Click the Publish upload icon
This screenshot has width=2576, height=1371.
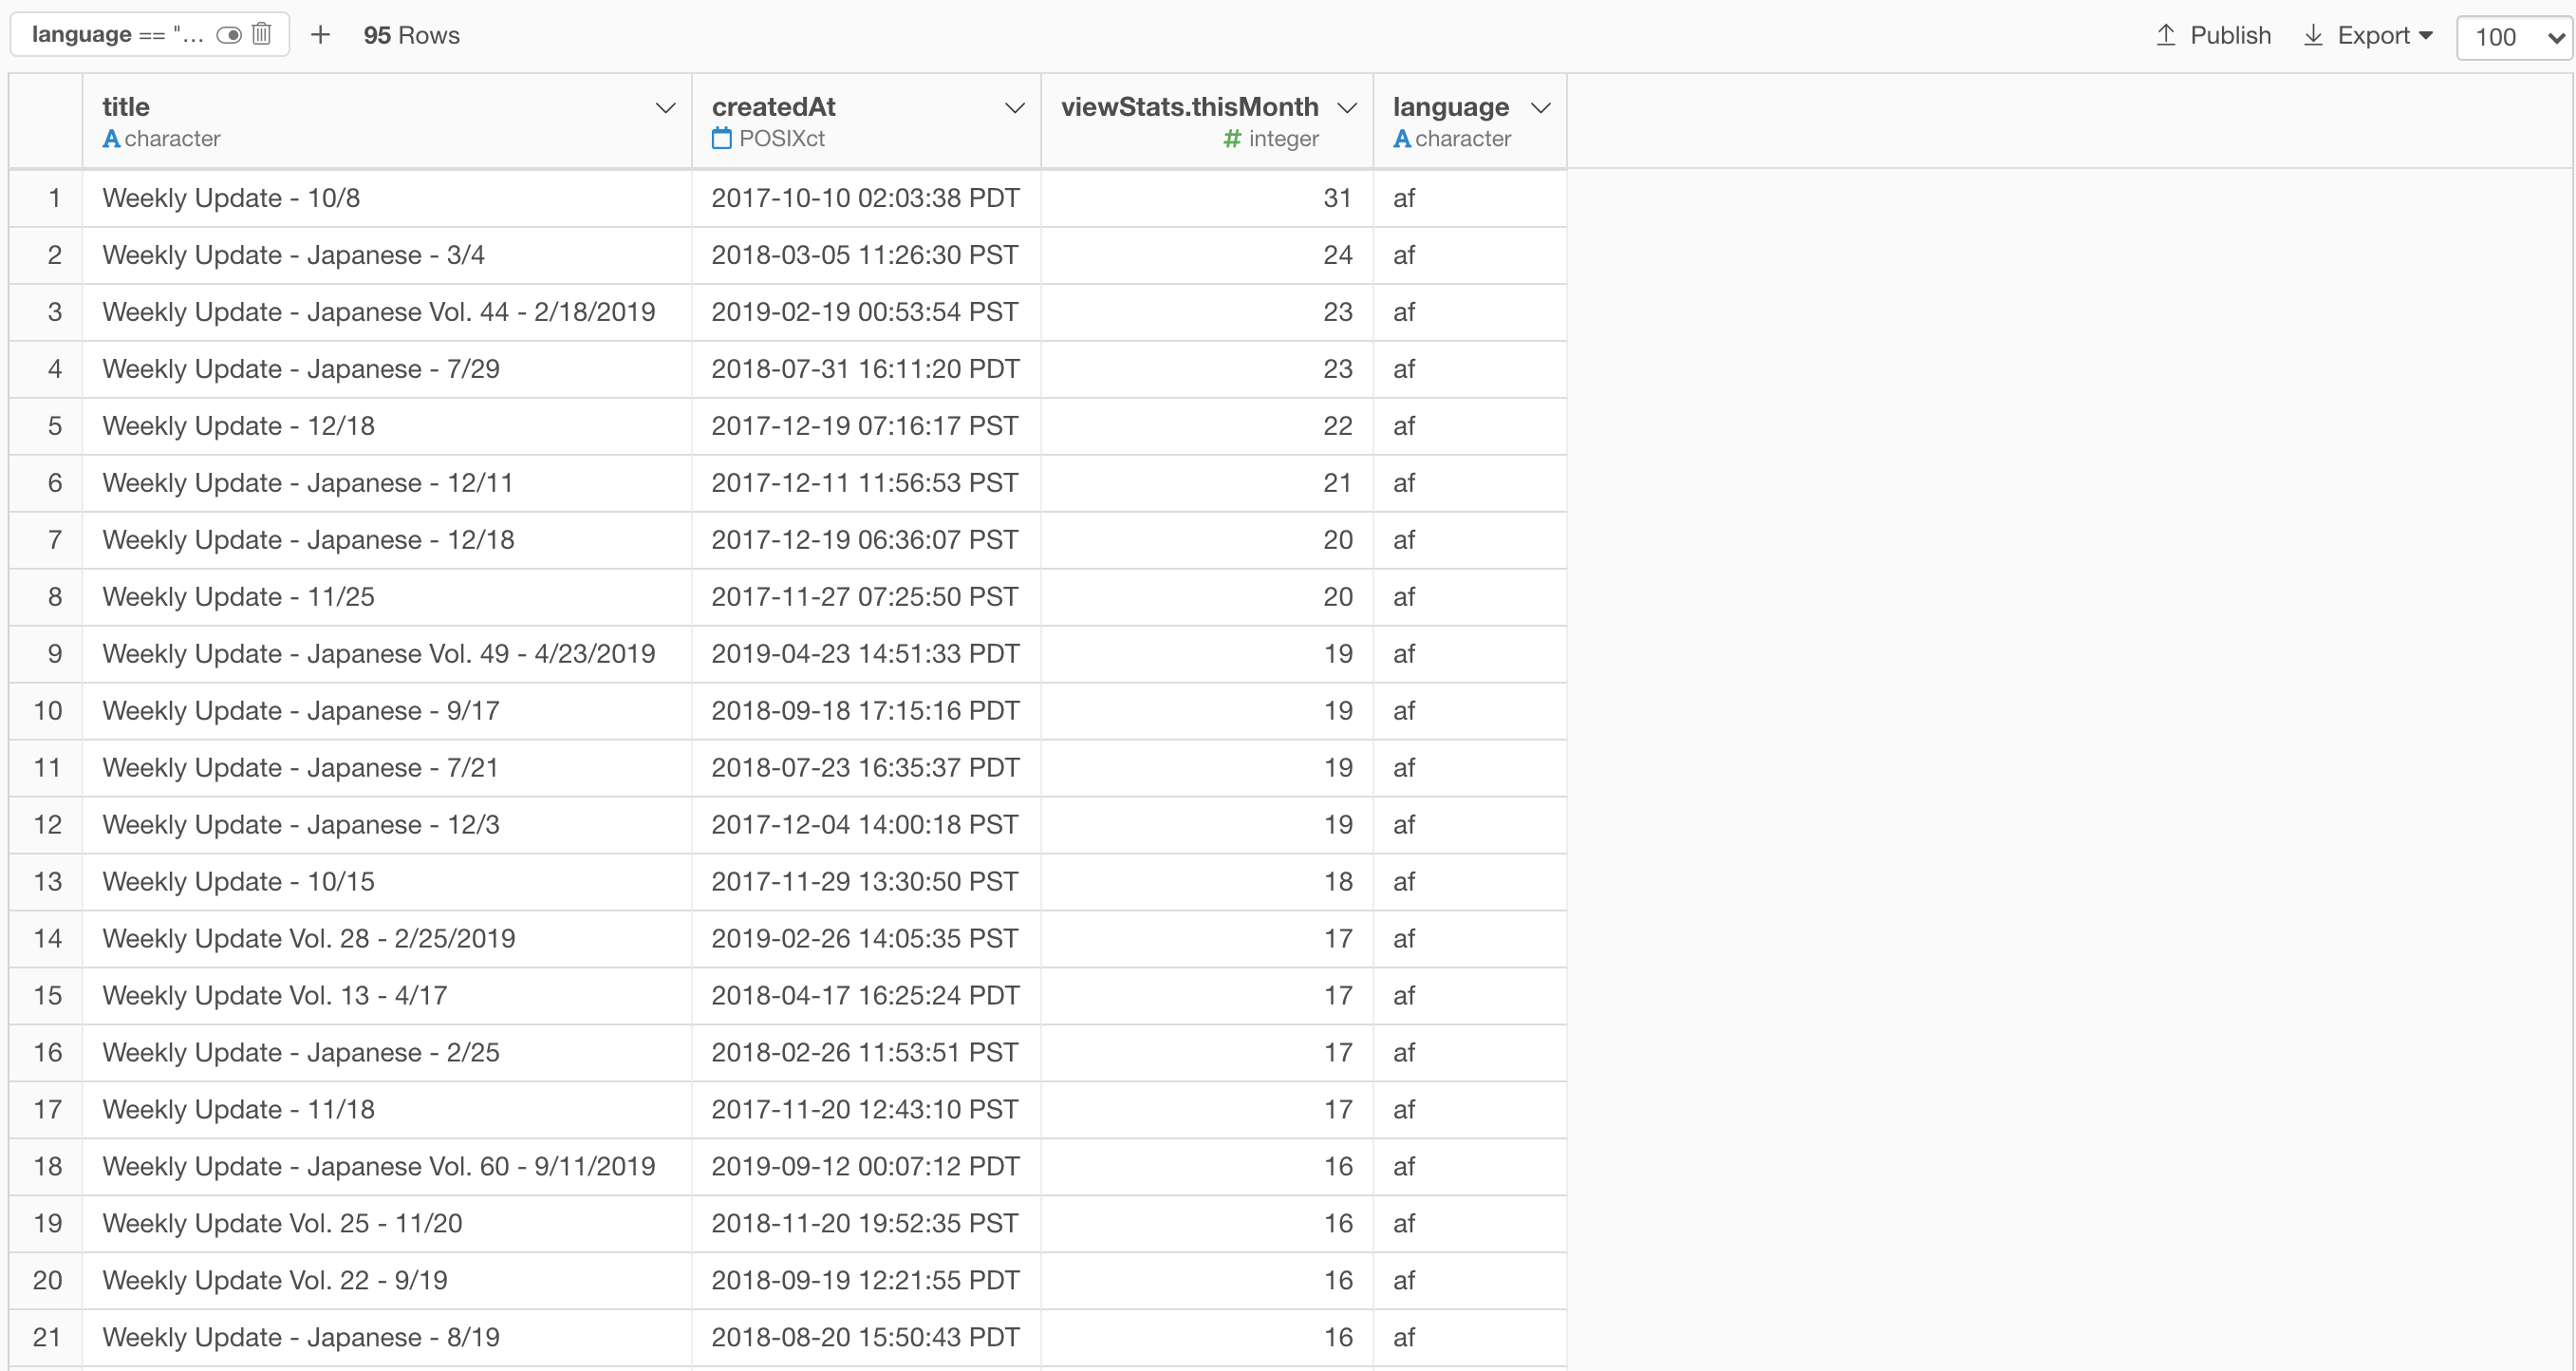[2166, 35]
